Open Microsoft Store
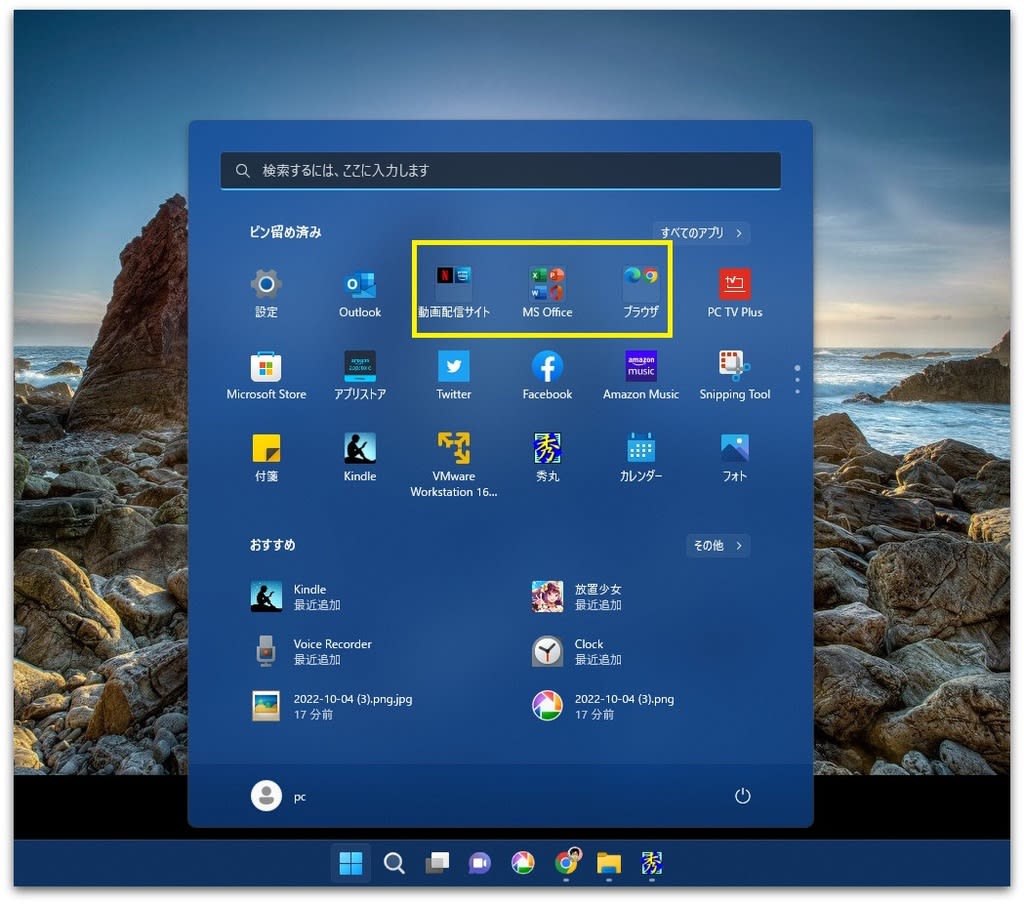Viewport: 1024px width, 904px height. [266, 375]
